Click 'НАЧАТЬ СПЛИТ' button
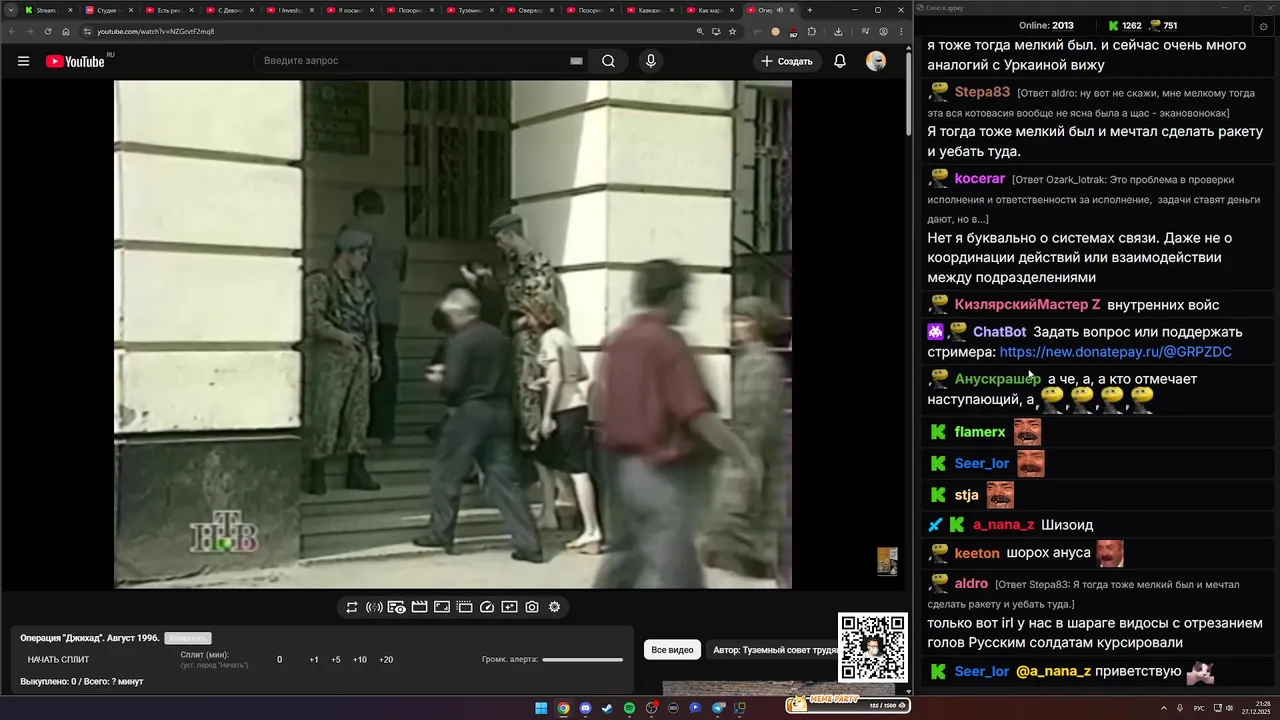This screenshot has height=720, width=1280. point(58,660)
